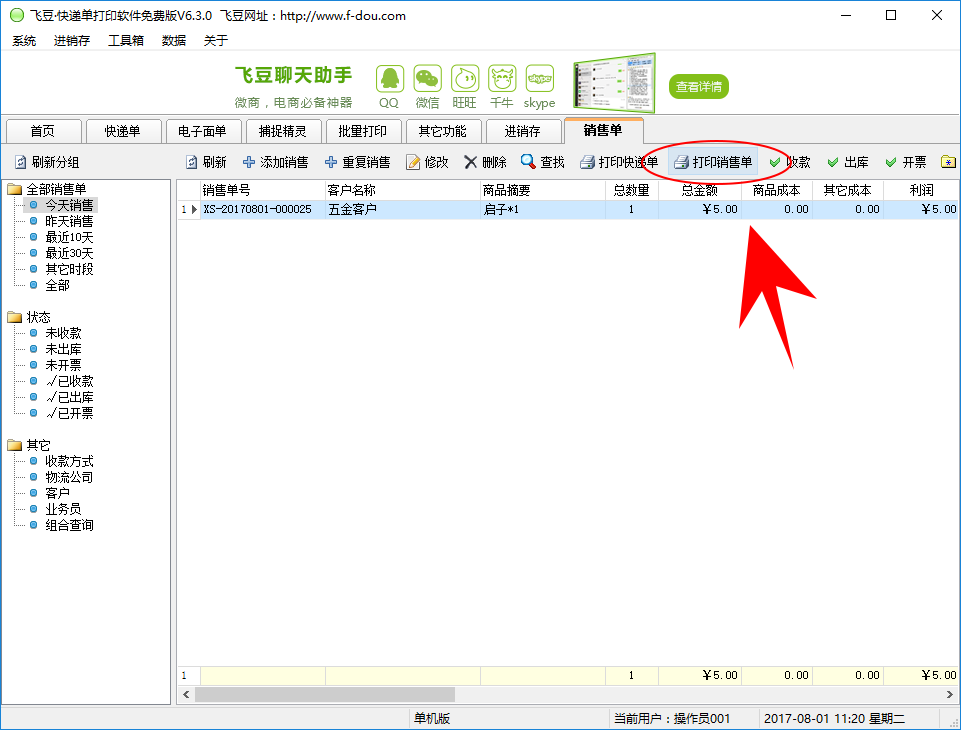Select 全部 tree item
Screen dimensions: 961x730
pos(57,285)
